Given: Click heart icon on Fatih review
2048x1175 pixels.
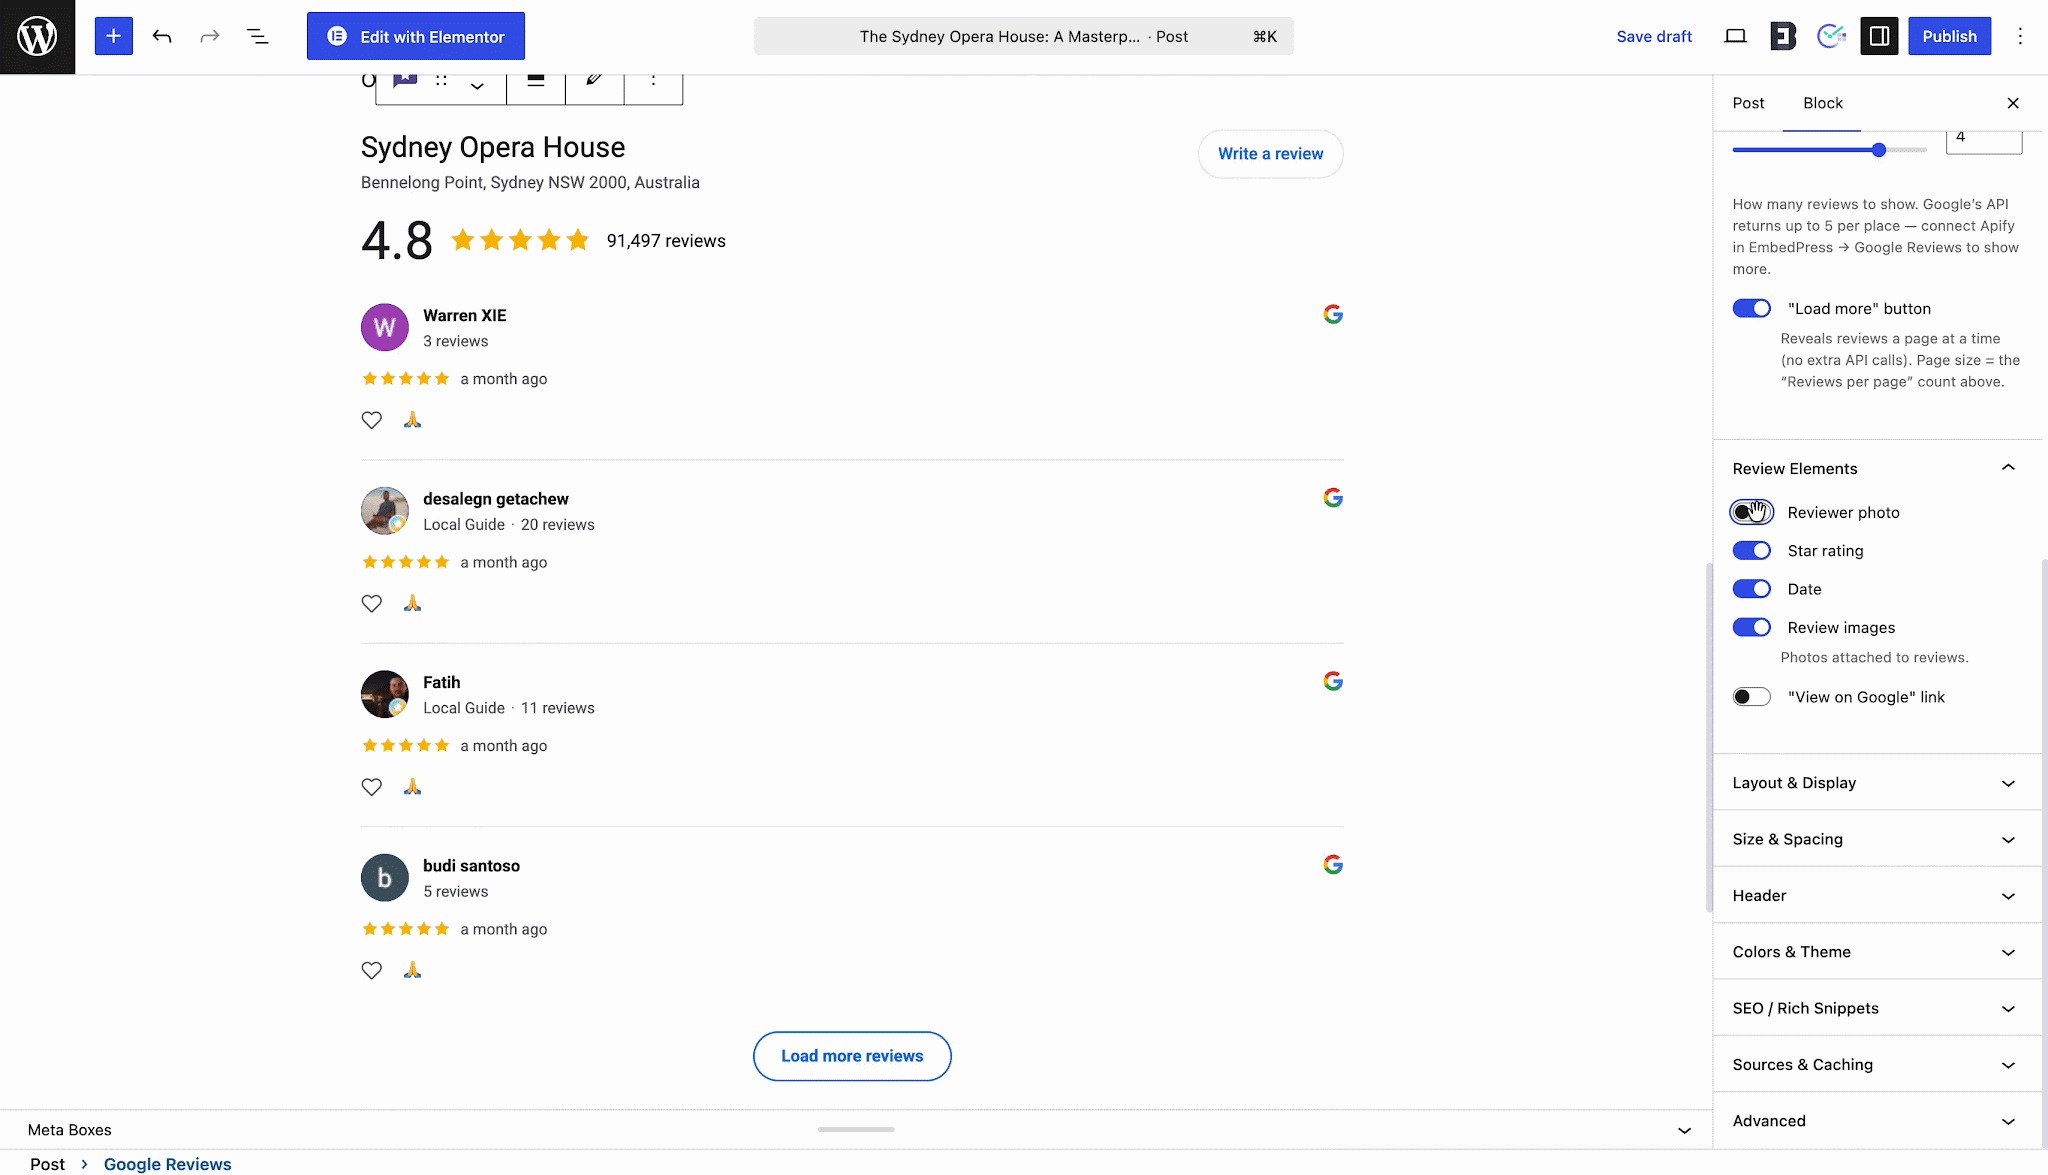Looking at the screenshot, I should coord(371,787).
